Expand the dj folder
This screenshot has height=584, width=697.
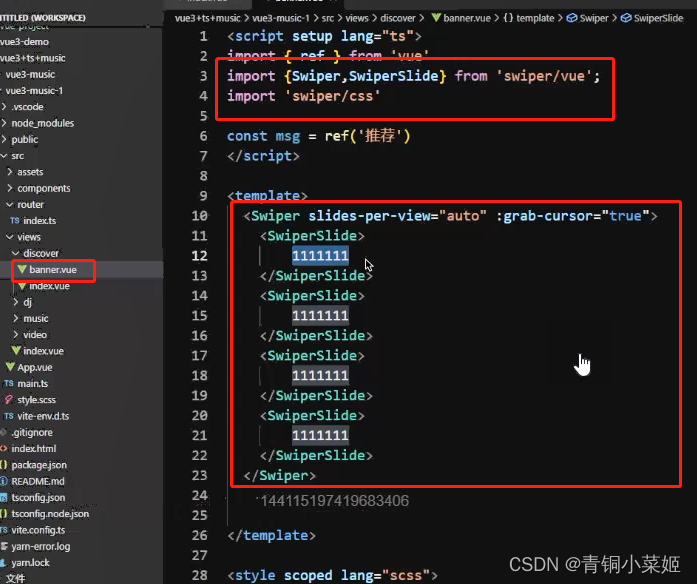coord(28,302)
